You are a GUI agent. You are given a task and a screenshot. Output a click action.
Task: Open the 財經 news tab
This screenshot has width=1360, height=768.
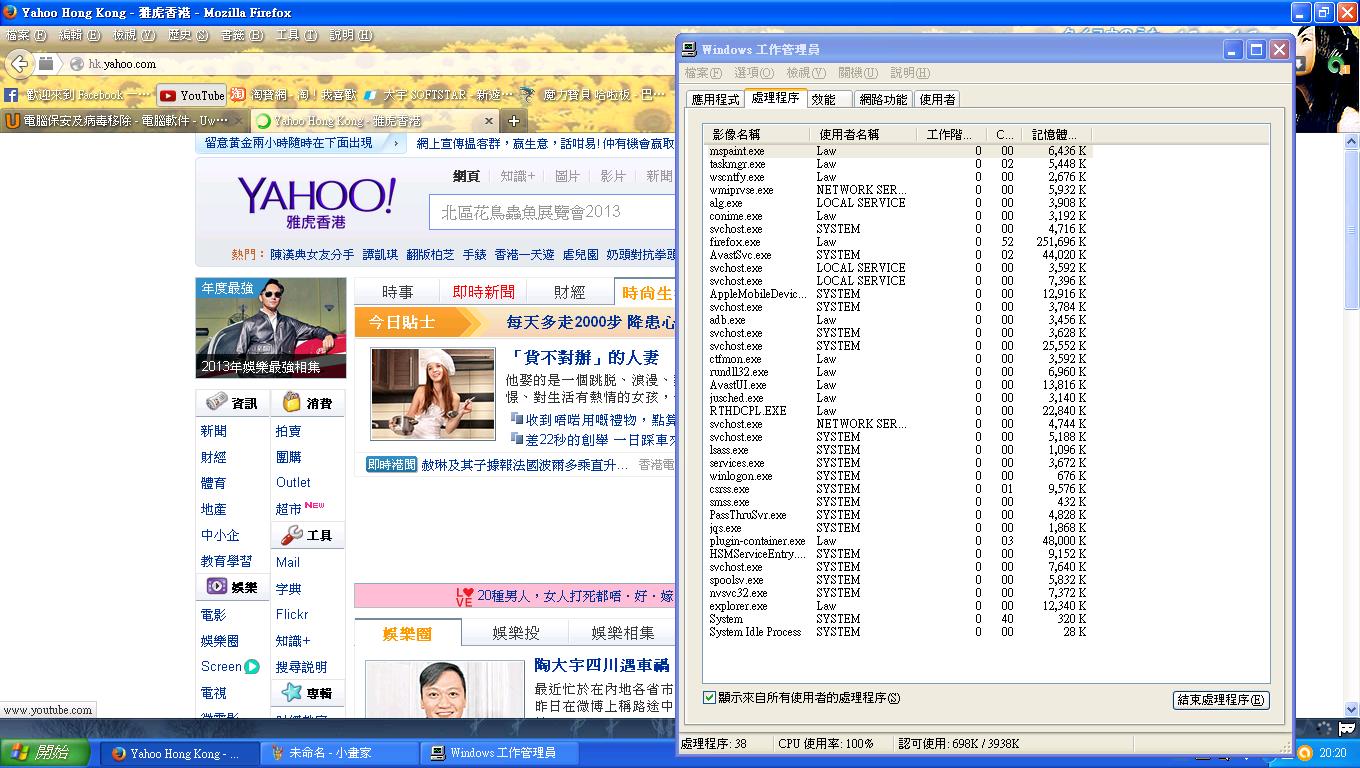[570, 292]
